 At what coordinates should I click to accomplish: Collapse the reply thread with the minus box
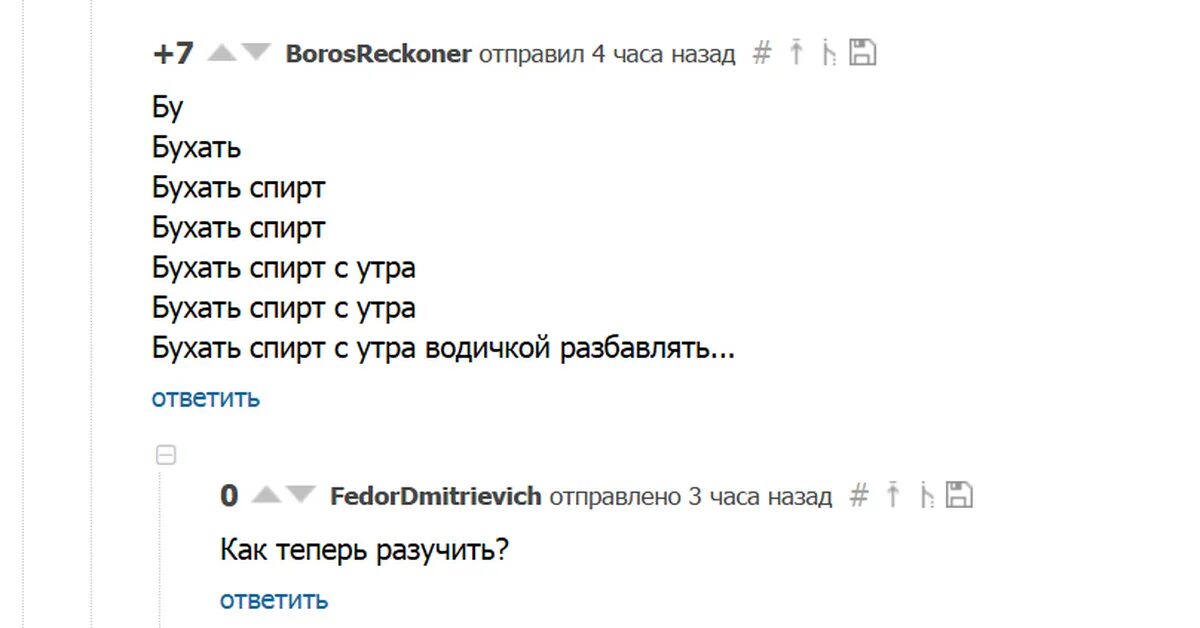[167, 455]
